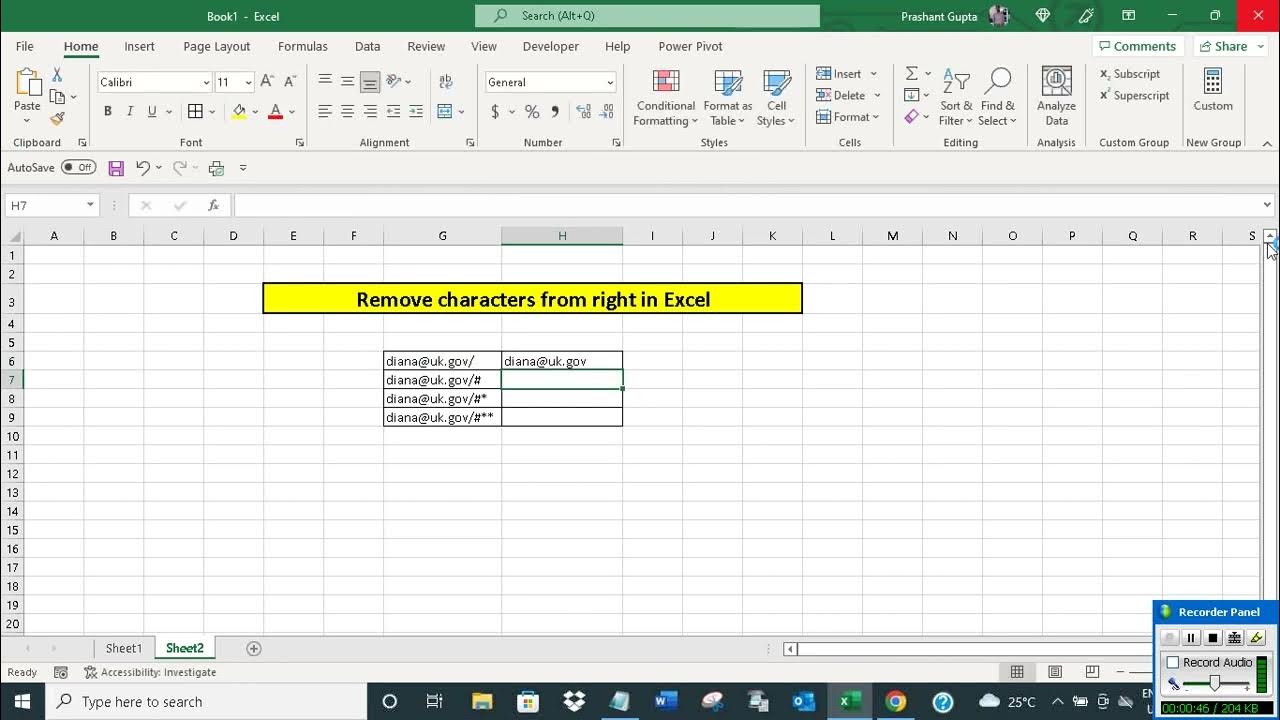Open Font dialog launcher
1280x720 pixels.
click(x=300, y=143)
